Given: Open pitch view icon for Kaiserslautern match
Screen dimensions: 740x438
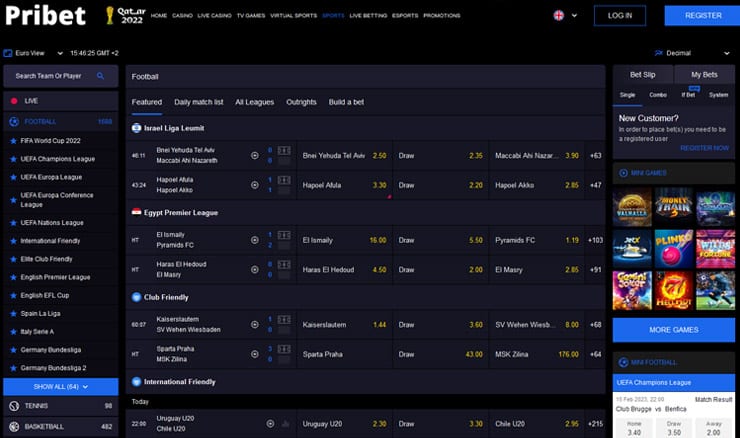Looking at the screenshot, I should tap(284, 320).
